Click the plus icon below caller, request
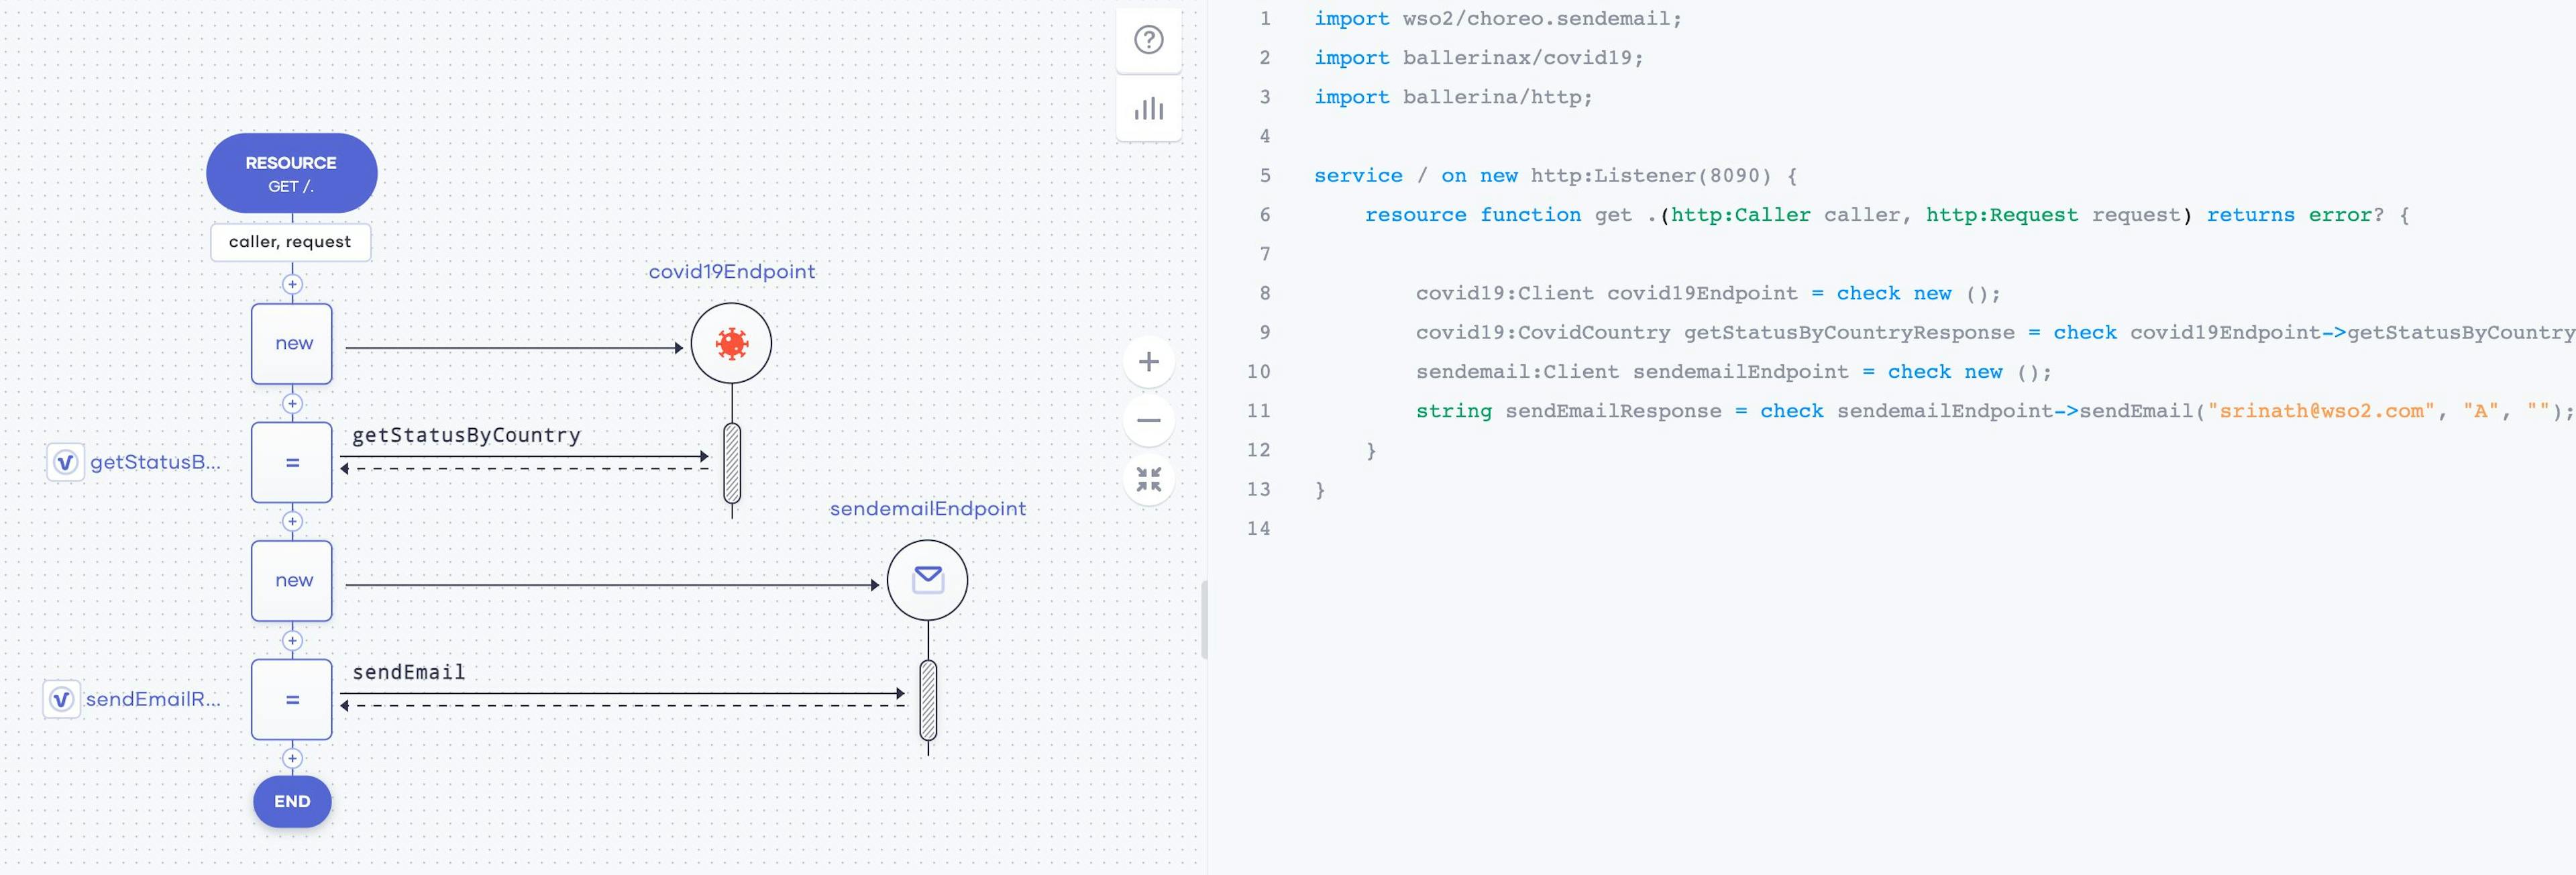Image resolution: width=2576 pixels, height=875 pixels. pyautogui.click(x=291, y=283)
